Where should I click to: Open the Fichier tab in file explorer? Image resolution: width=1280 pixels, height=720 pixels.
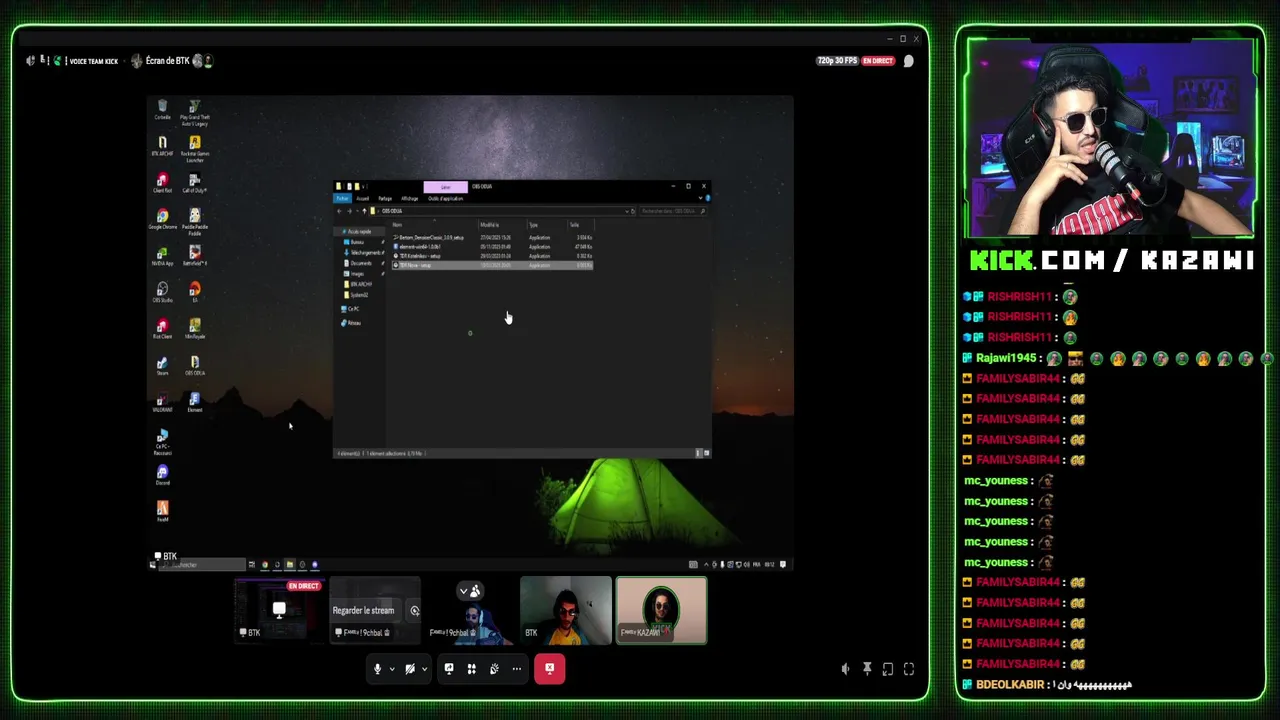[341, 198]
